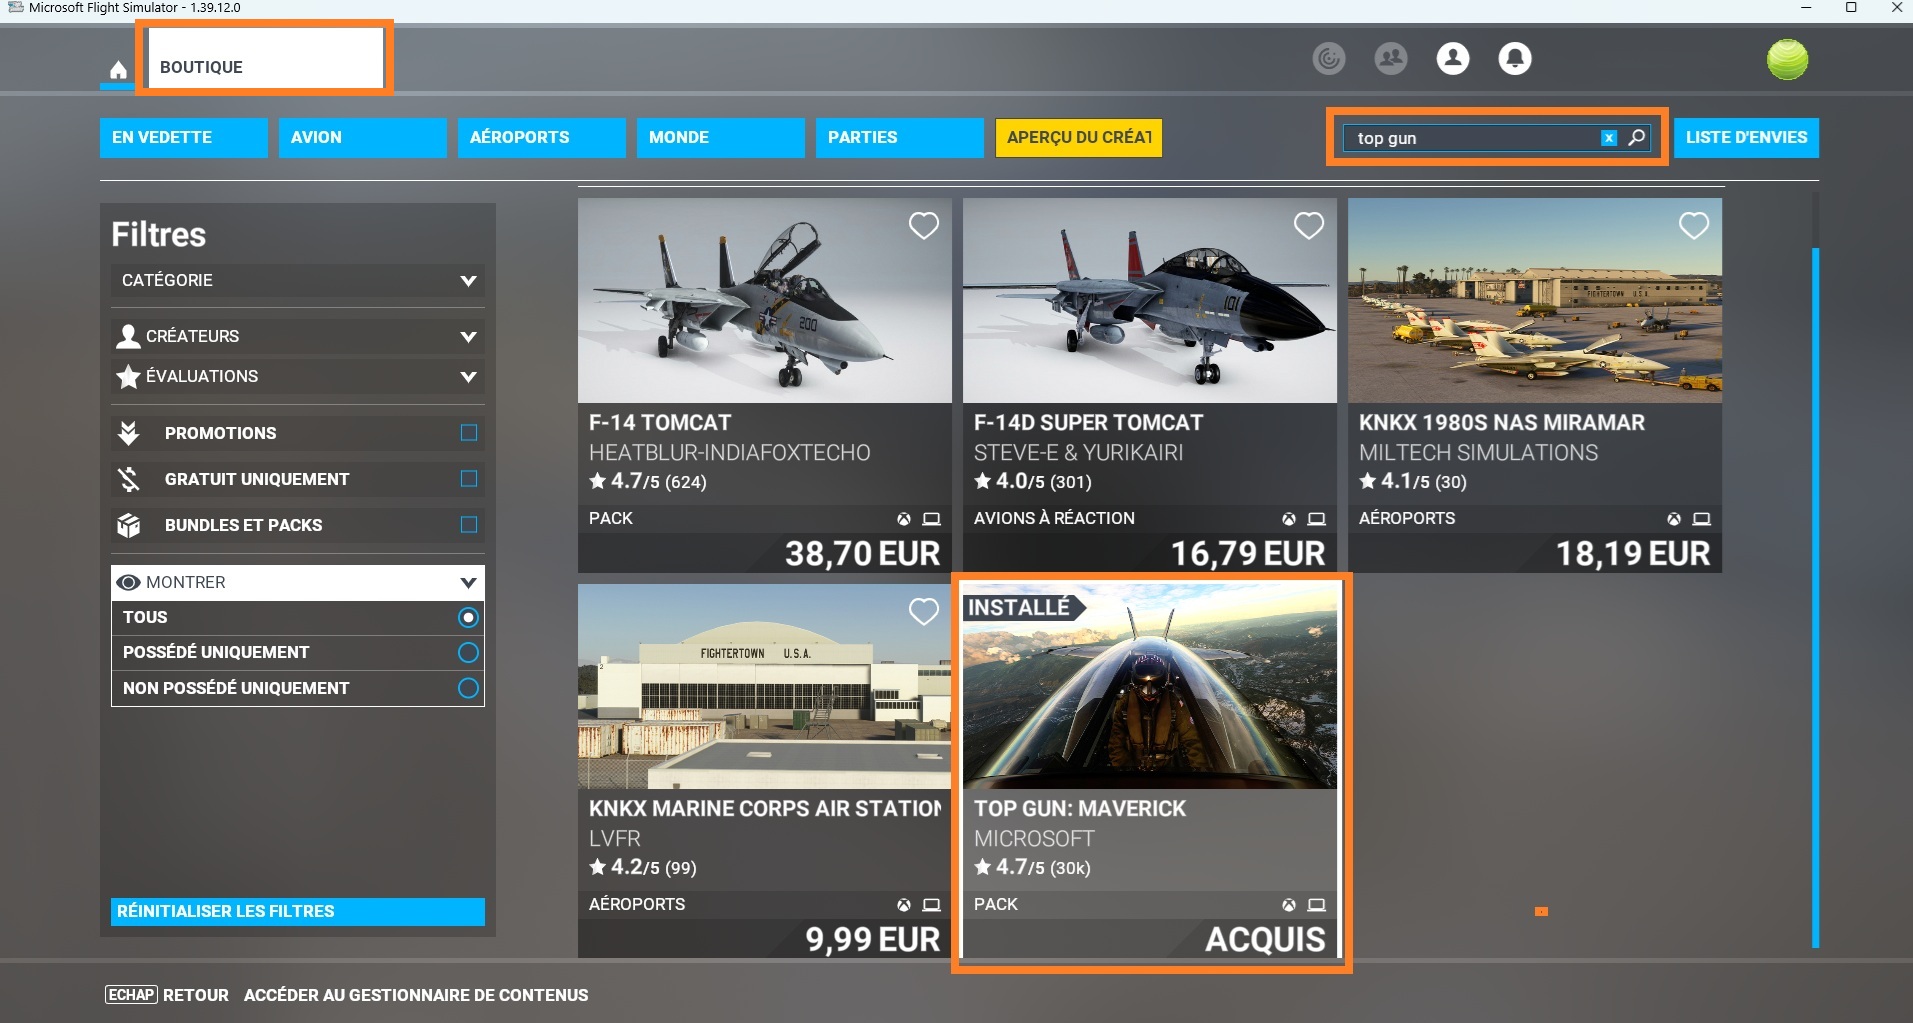Switch to the Monde tab
Screen dimensions: 1913x1023
pyautogui.click(x=721, y=138)
